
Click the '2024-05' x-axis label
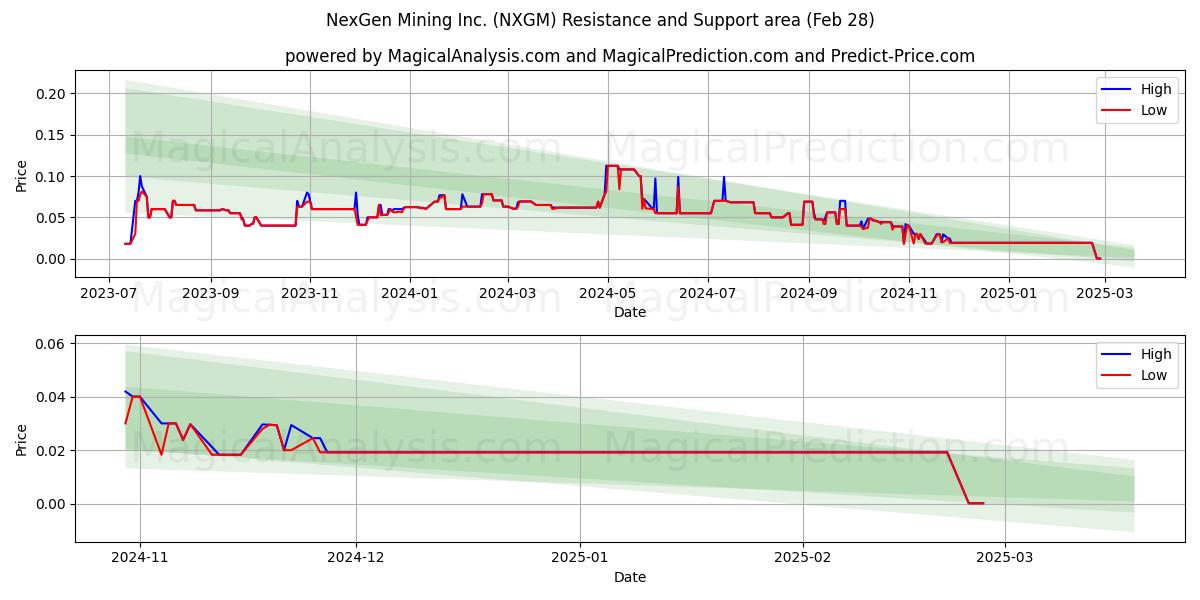pyautogui.click(x=608, y=294)
